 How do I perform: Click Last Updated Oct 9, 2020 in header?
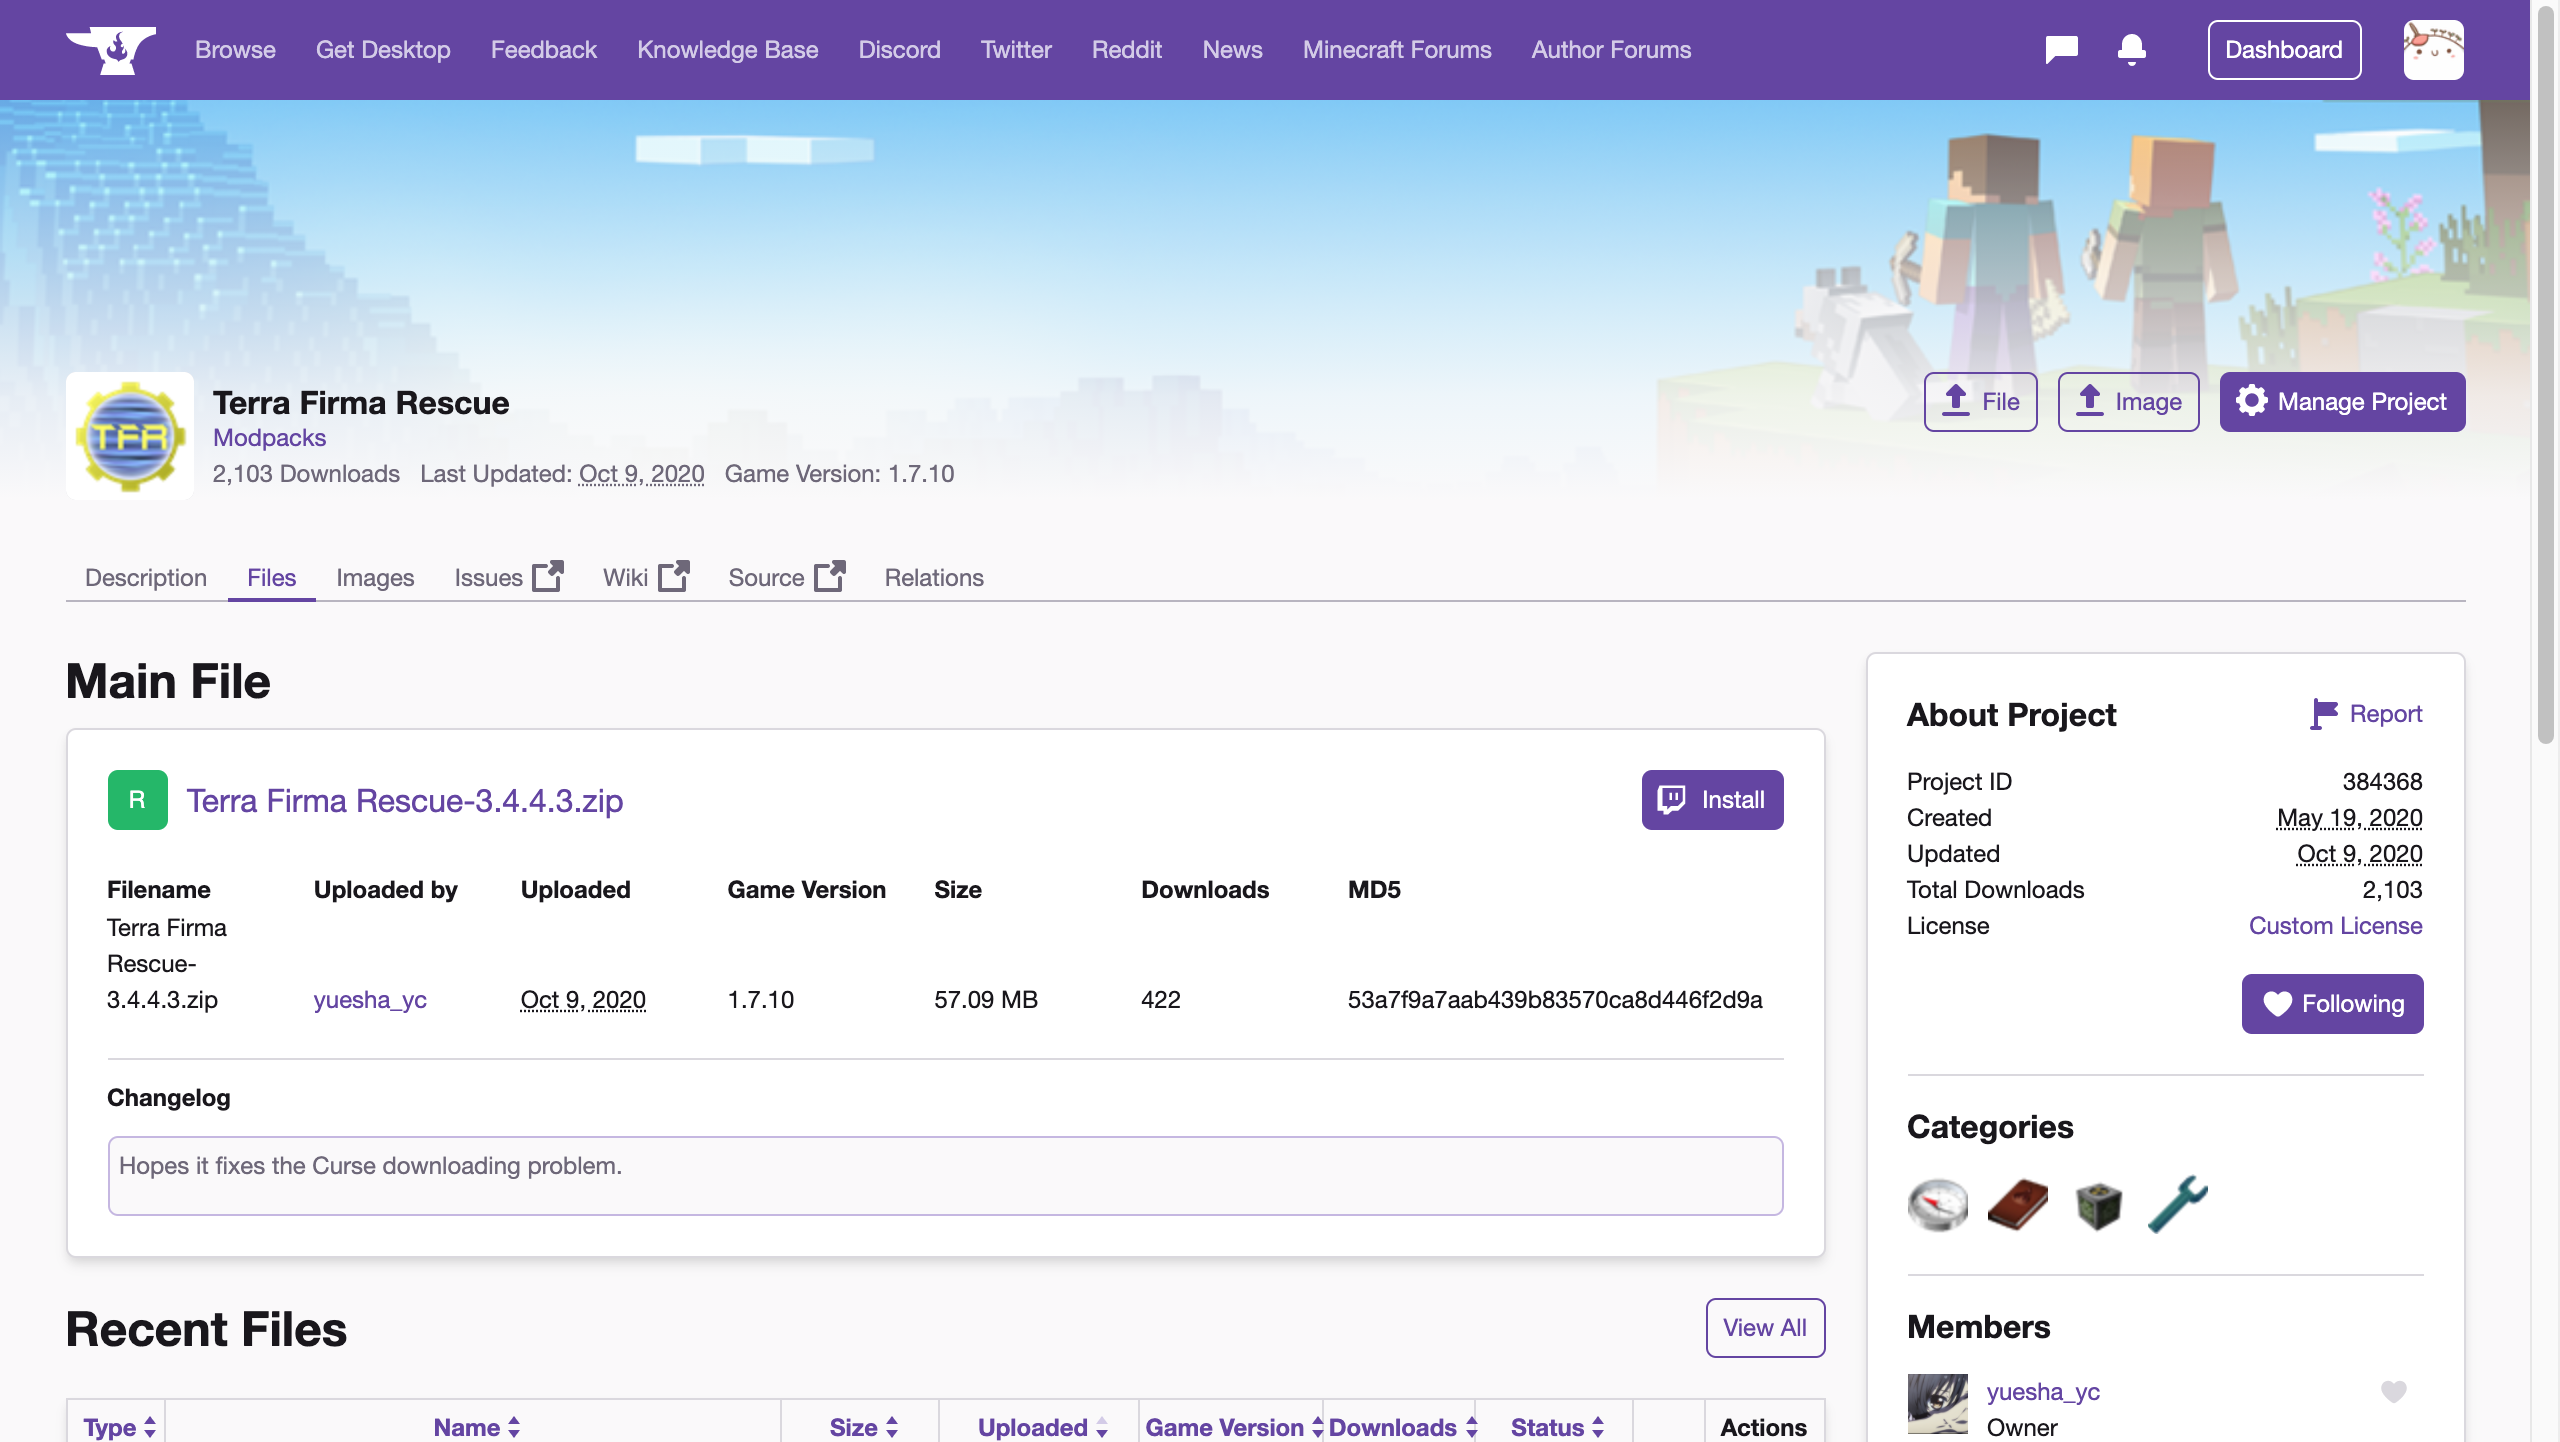[x=641, y=474]
